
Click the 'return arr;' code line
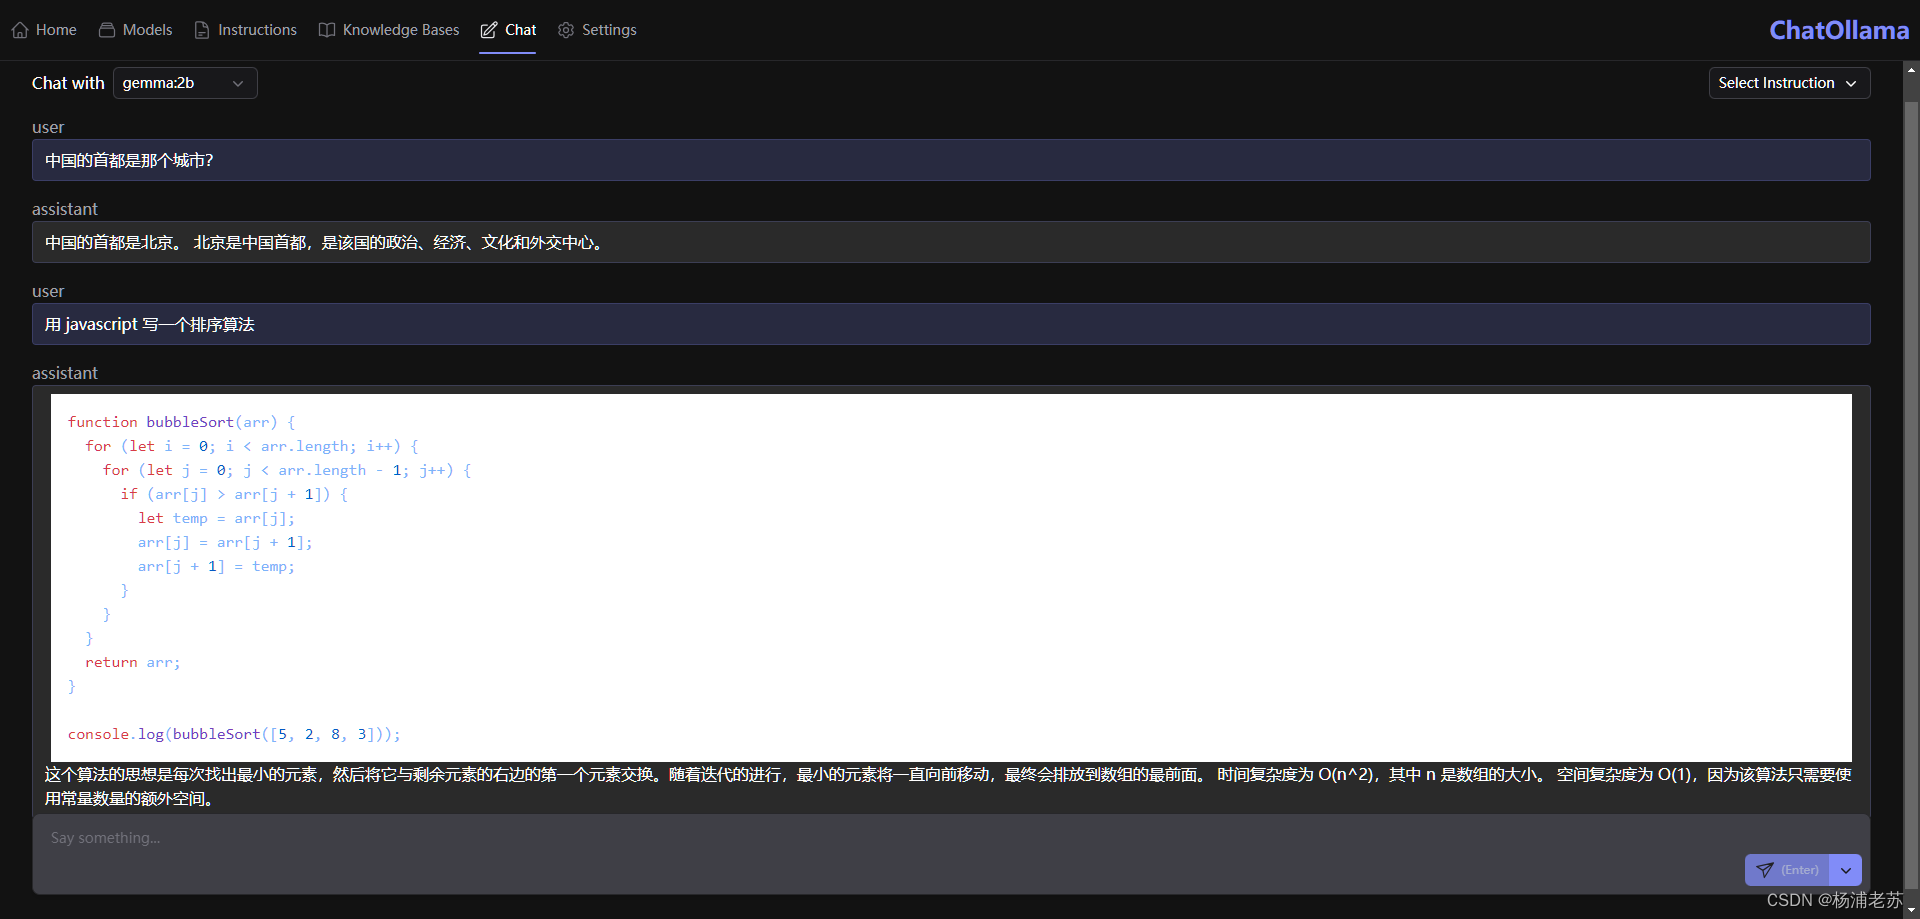pyautogui.click(x=133, y=662)
